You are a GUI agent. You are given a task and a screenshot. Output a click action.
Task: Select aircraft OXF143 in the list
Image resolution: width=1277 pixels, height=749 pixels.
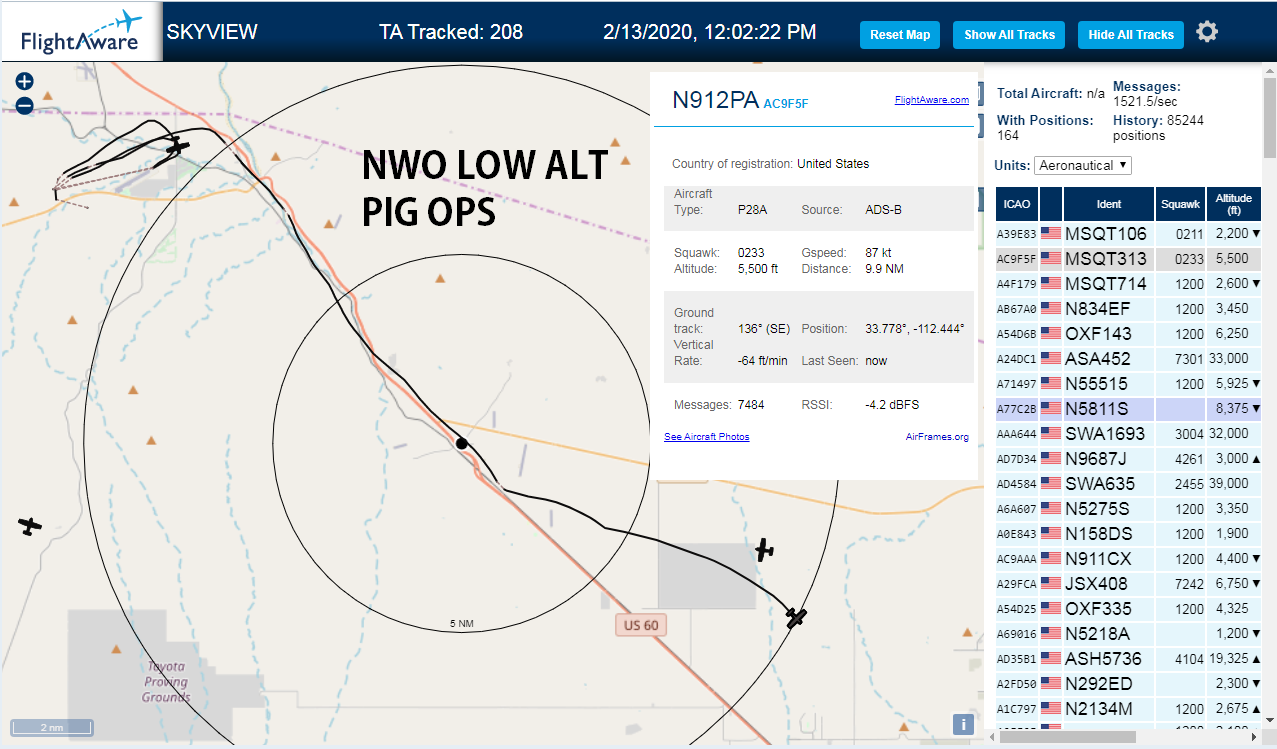(x=1129, y=333)
